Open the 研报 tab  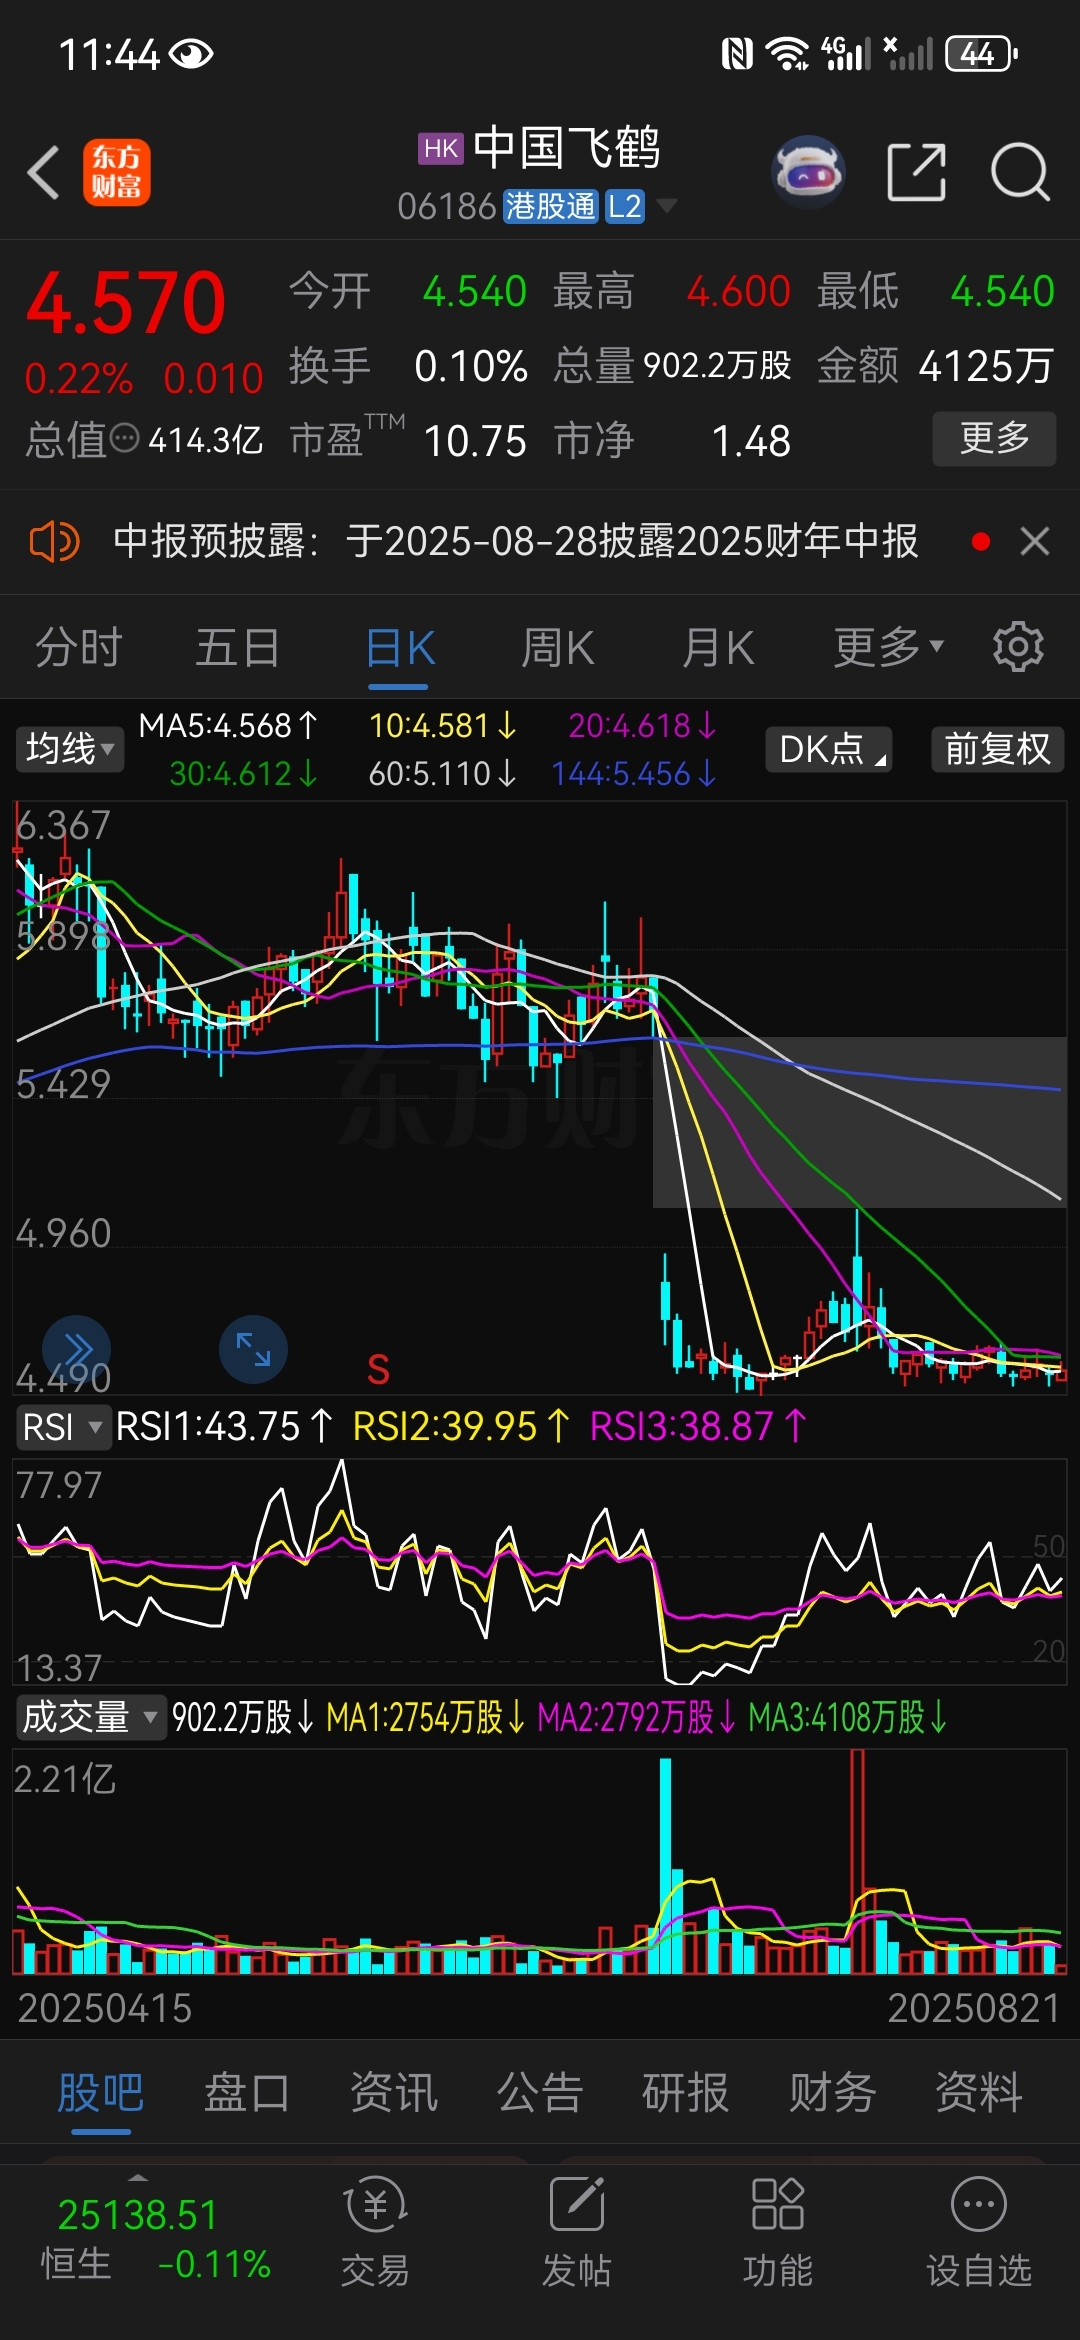pos(686,2092)
